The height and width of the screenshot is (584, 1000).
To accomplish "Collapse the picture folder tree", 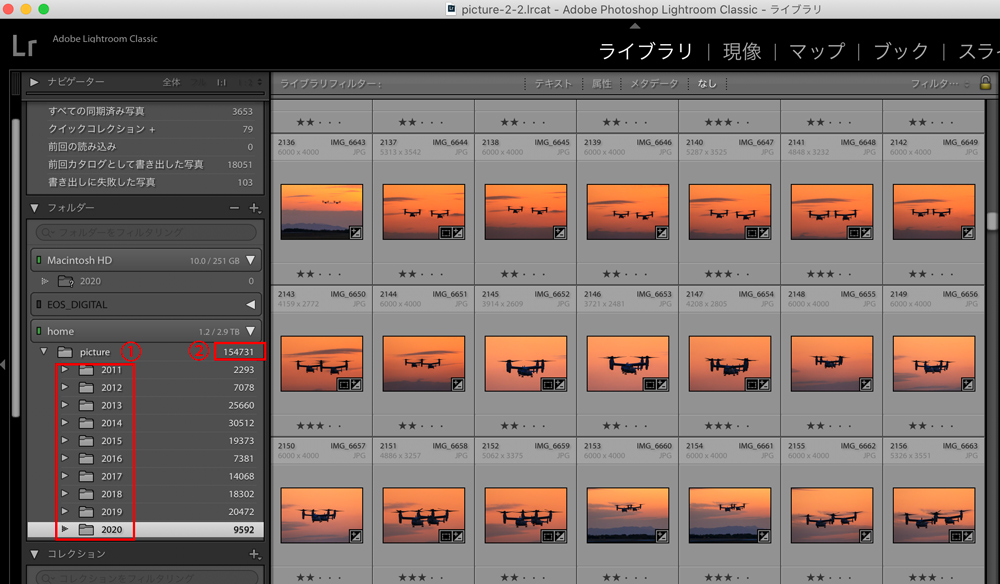I will point(43,351).
